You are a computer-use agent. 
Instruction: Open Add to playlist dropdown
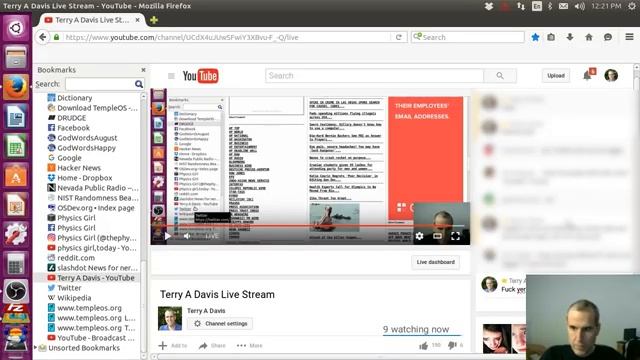tap(173, 346)
